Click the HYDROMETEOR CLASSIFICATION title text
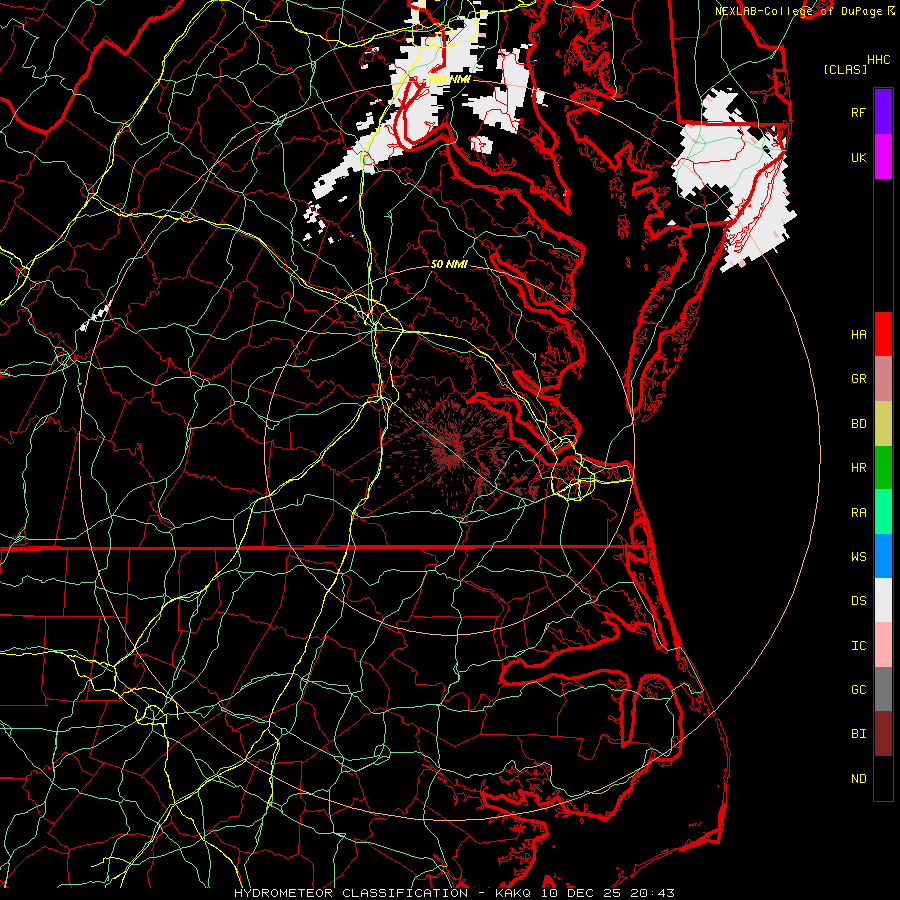This screenshot has width=900, height=900. [x=351, y=893]
